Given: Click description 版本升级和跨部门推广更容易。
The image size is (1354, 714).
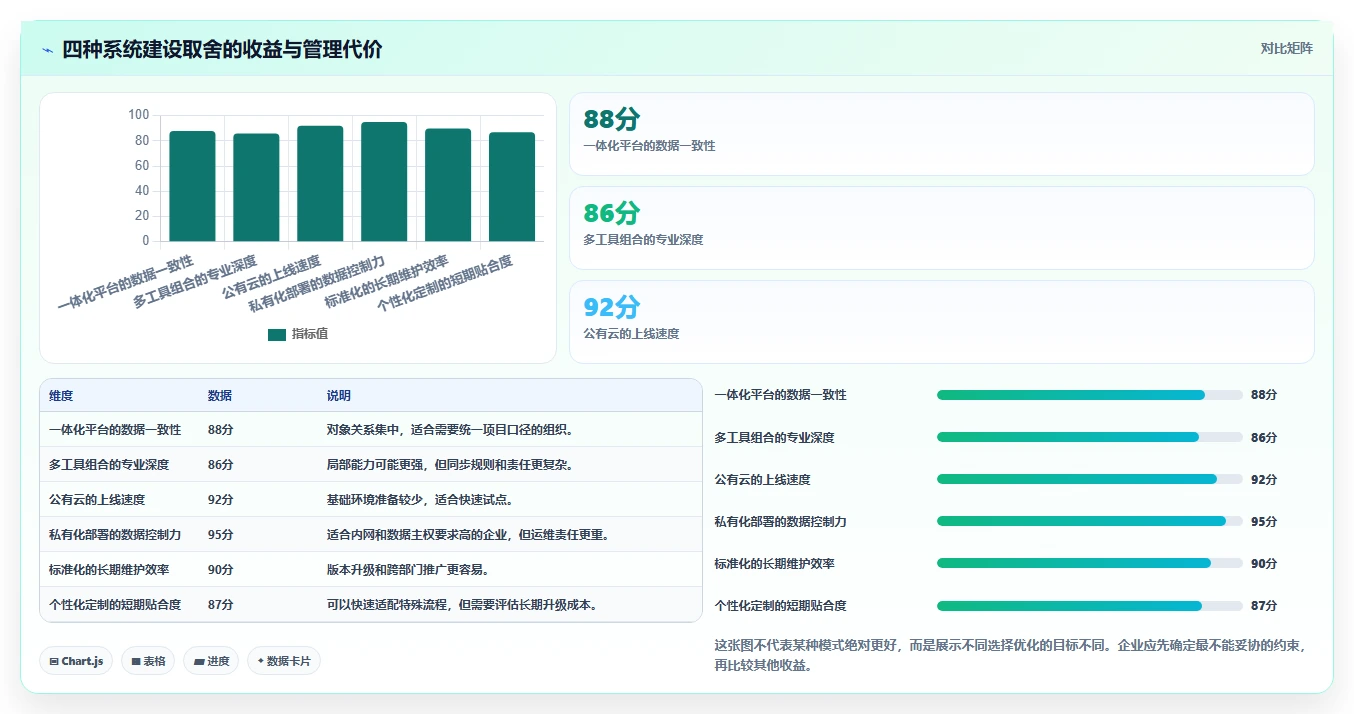Looking at the screenshot, I should tap(408, 570).
